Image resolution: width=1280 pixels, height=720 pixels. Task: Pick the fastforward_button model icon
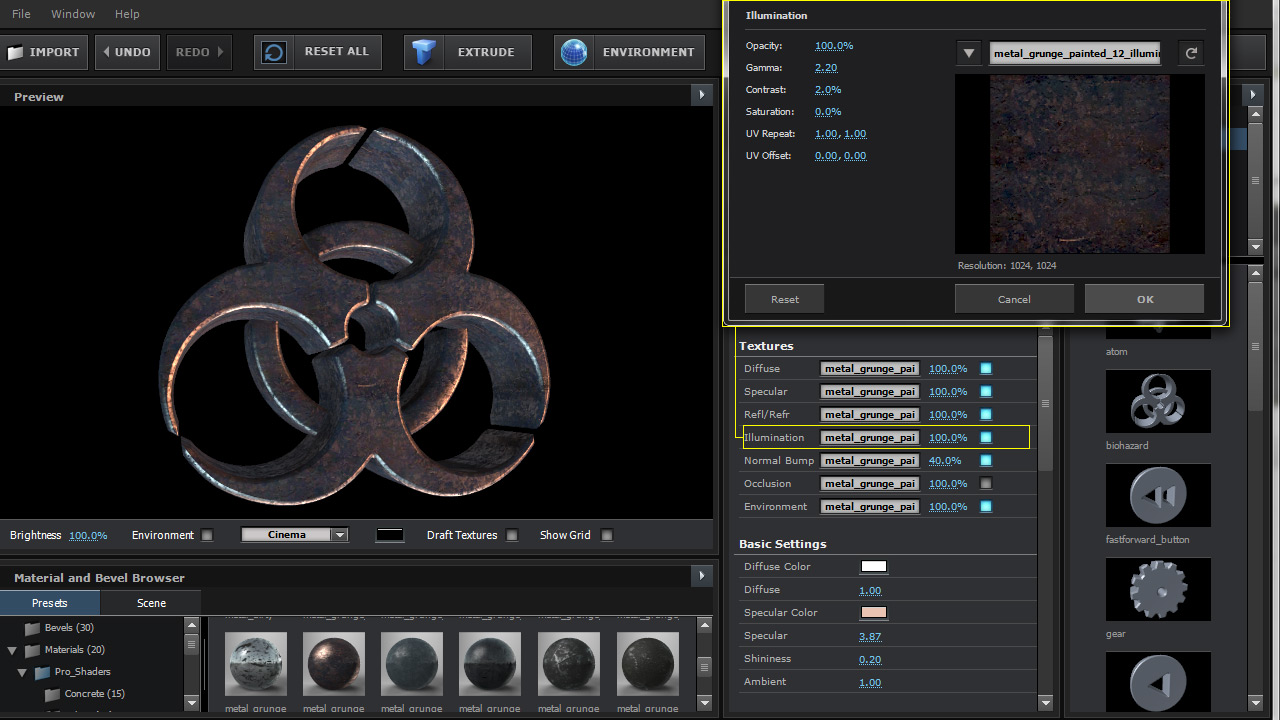point(1158,496)
